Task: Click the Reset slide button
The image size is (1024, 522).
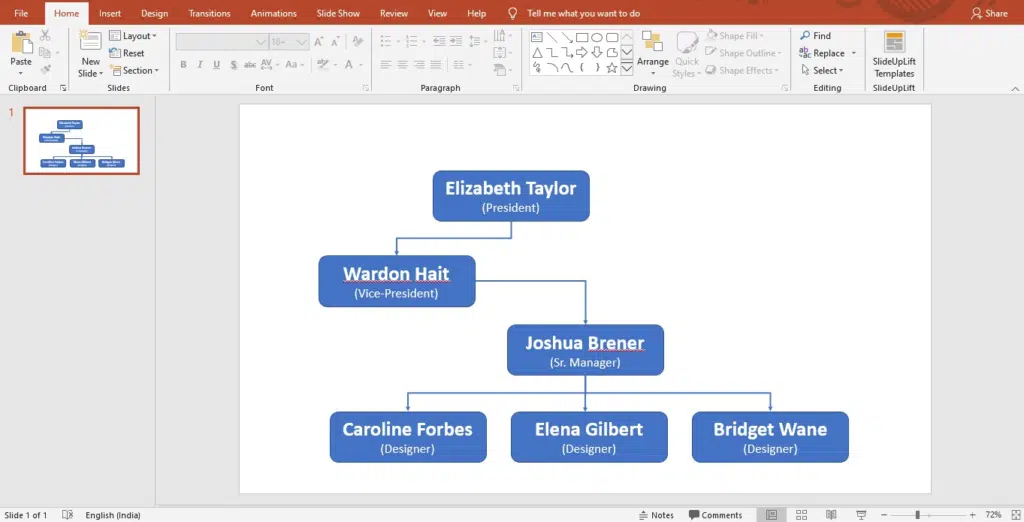Action: pos(127,53)
